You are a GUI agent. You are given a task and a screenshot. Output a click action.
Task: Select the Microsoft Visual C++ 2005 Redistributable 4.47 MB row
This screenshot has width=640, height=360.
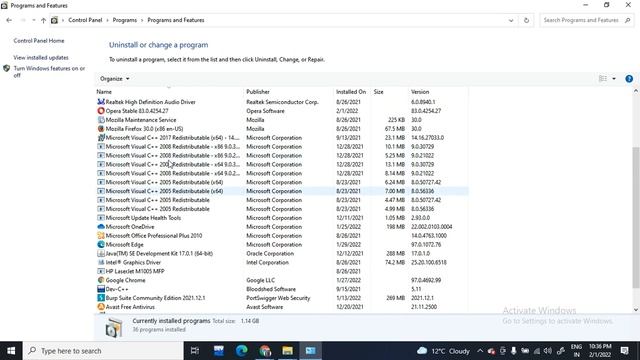(x=282, y=200)
